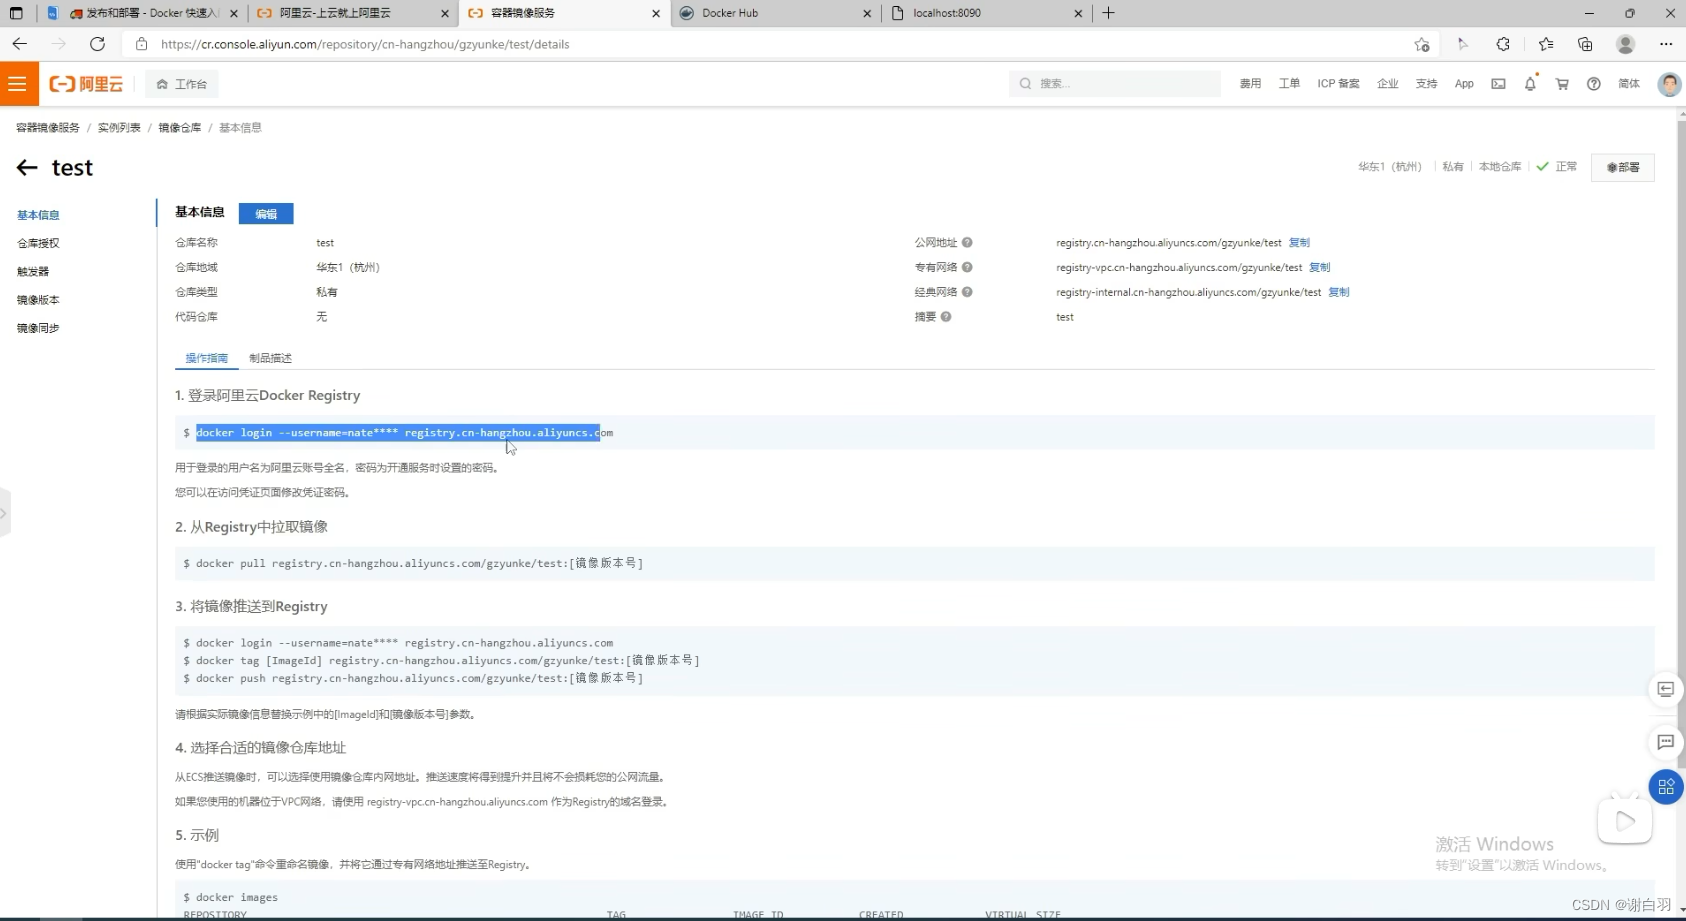Open the blue apps grid floating button
The width and height of the screenshot is (1686, 921).
pos(1666,787)
